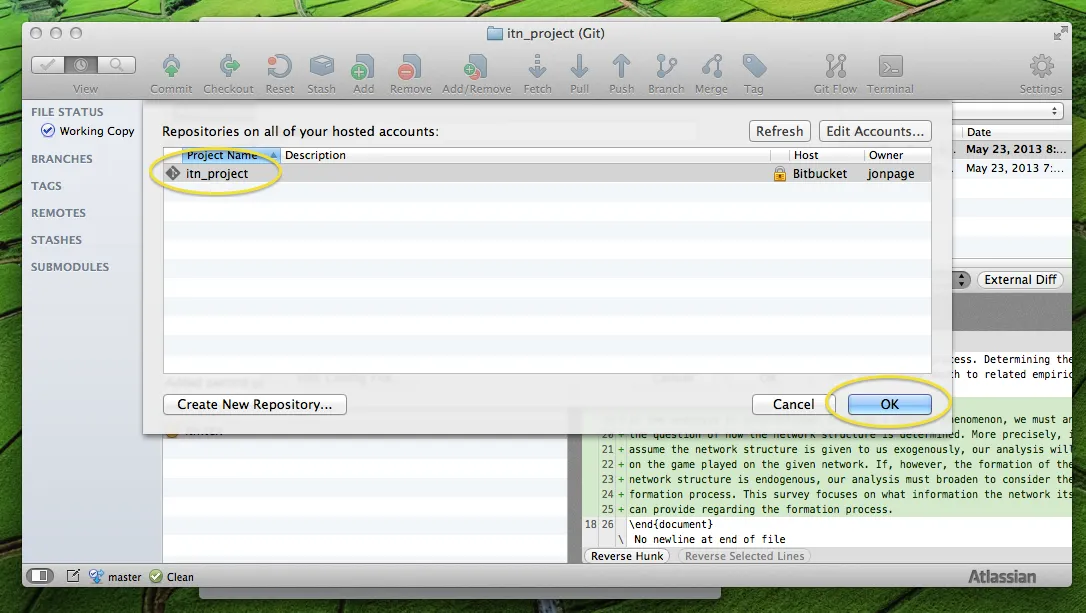The width and height of the screenshot is (1086, 613).
Task: Select the Merge toolbar icon
Action: 711,70
